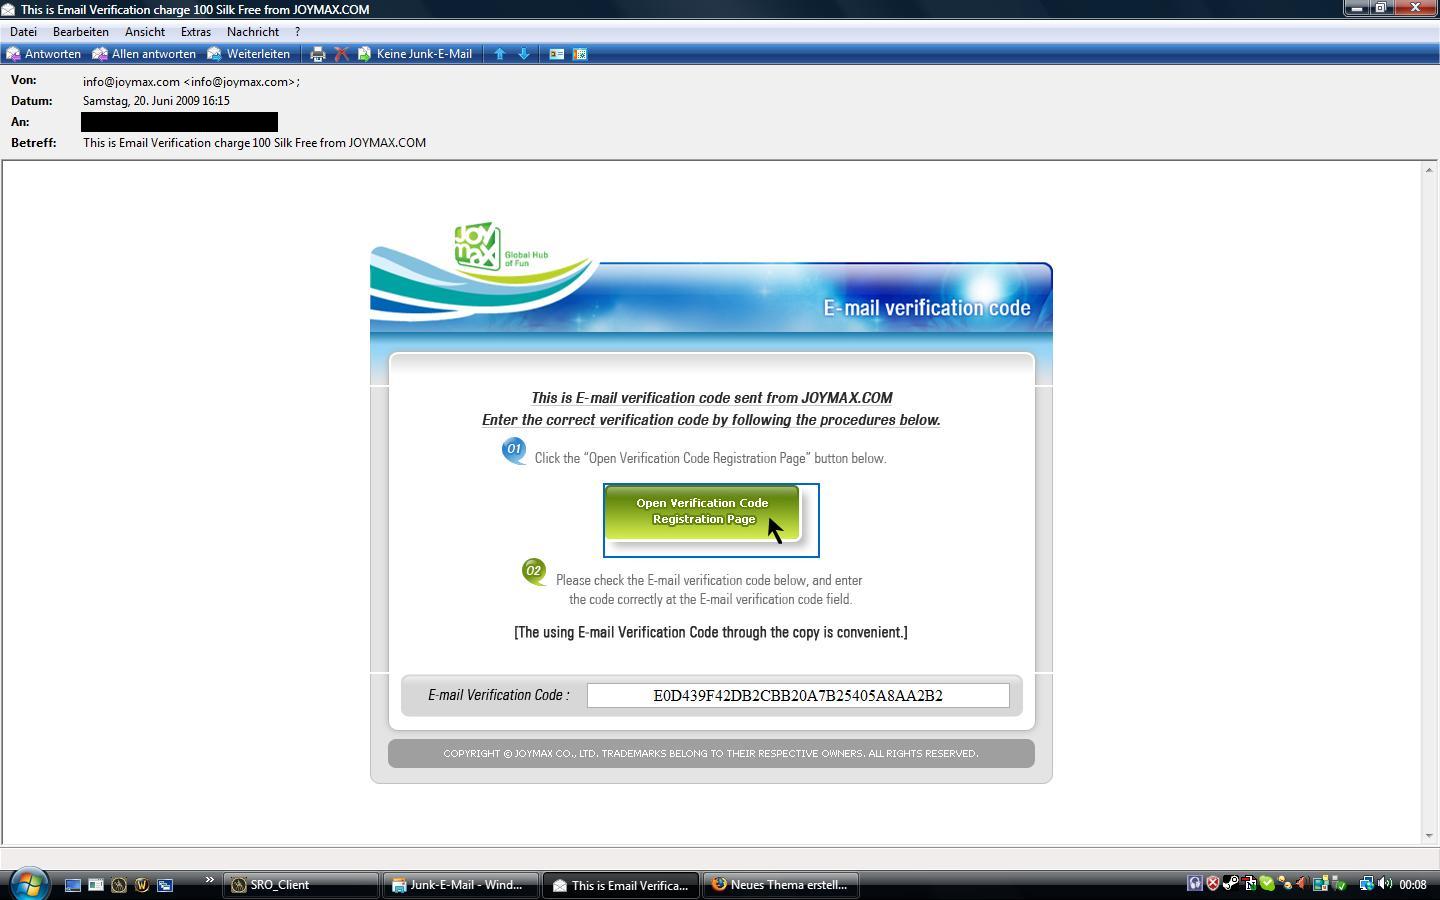Click the Antworten (reply) toolbar button
Image resolution: width=1440 pixels, height=900 pixels.
[44, 54]
